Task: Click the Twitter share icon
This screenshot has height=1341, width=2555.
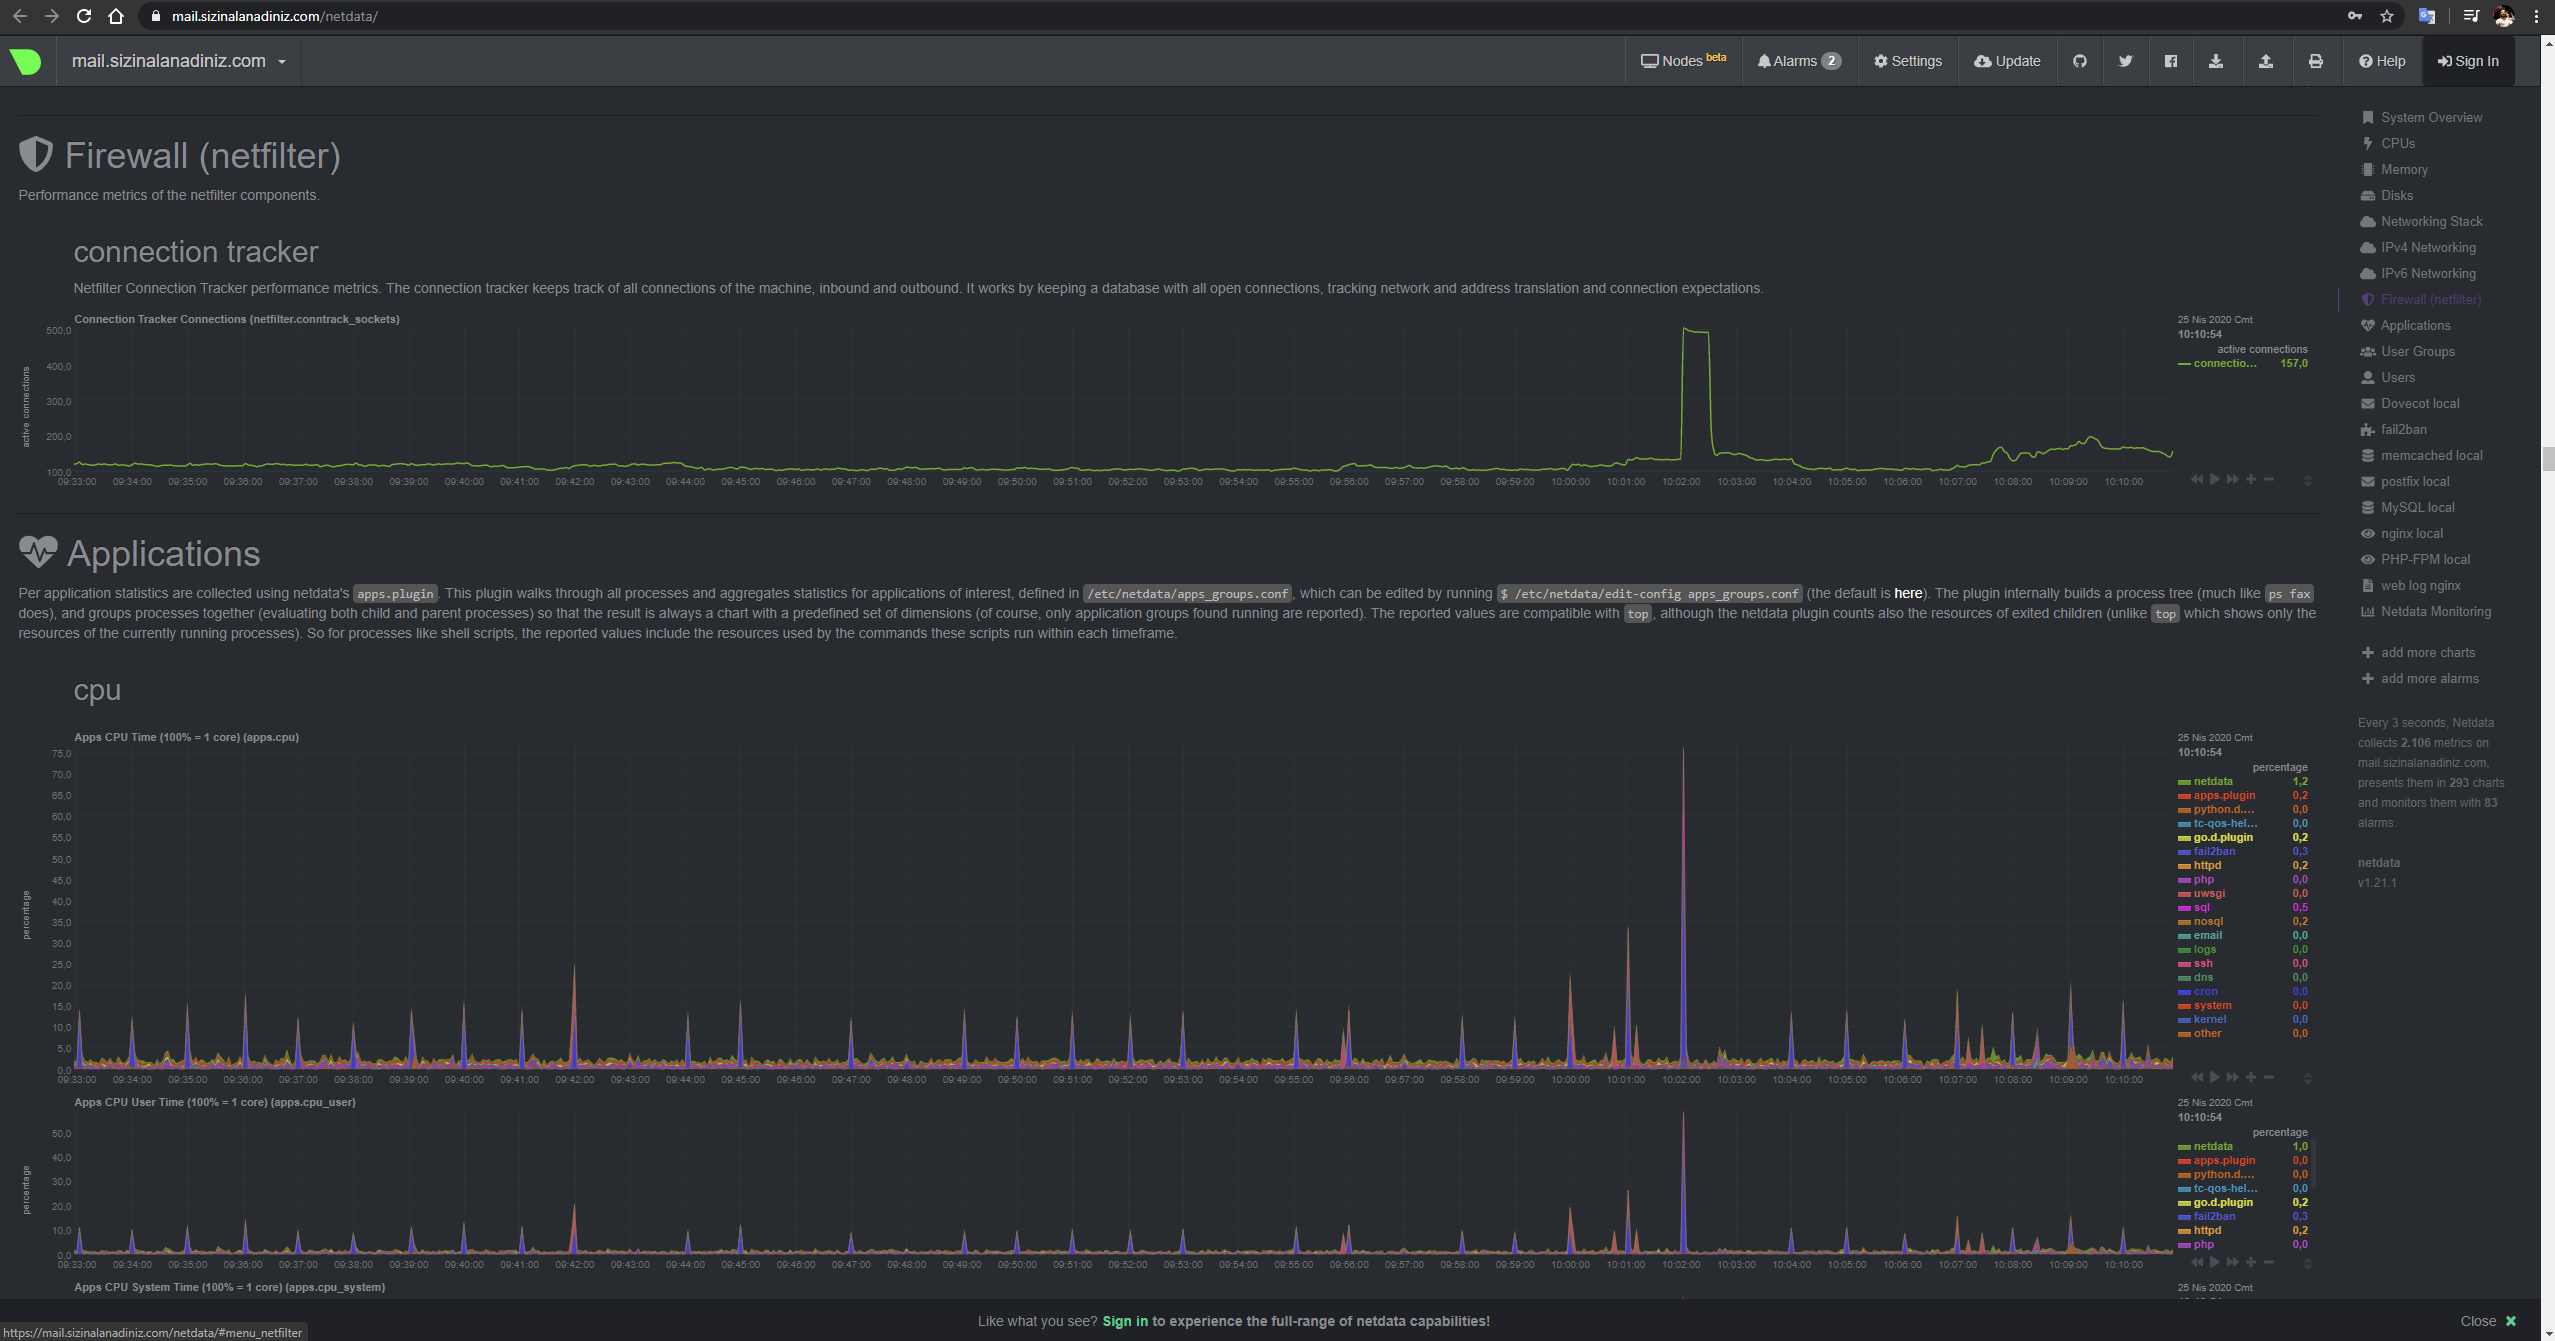Action: 2125,61
